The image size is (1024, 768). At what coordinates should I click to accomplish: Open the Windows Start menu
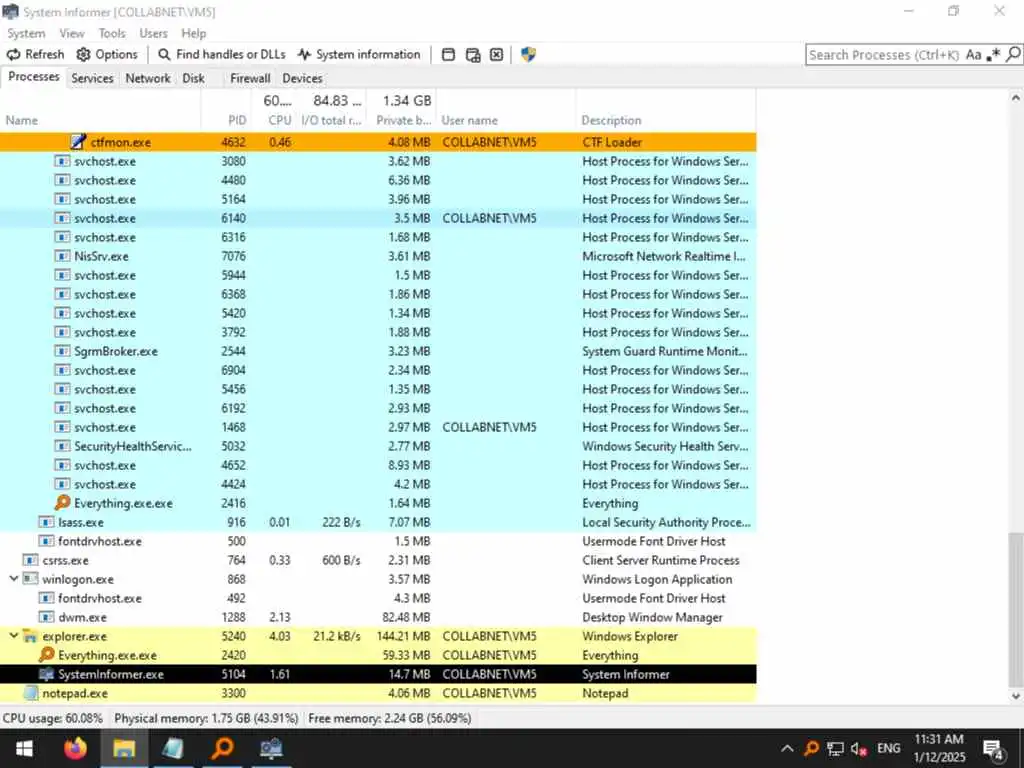point(24,748)
